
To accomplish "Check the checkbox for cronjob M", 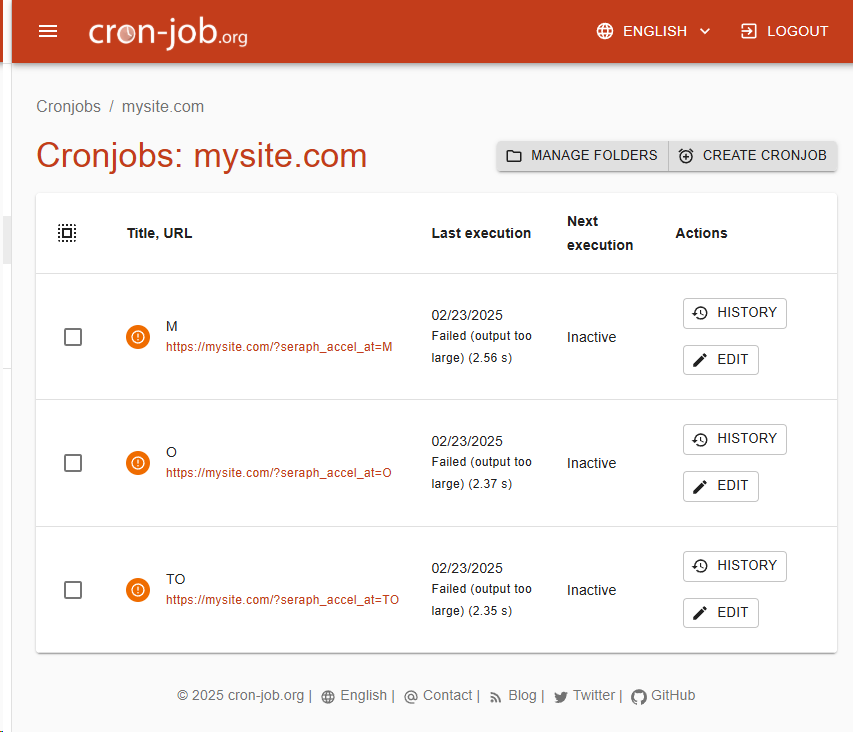I will click(x=73, y=337).
